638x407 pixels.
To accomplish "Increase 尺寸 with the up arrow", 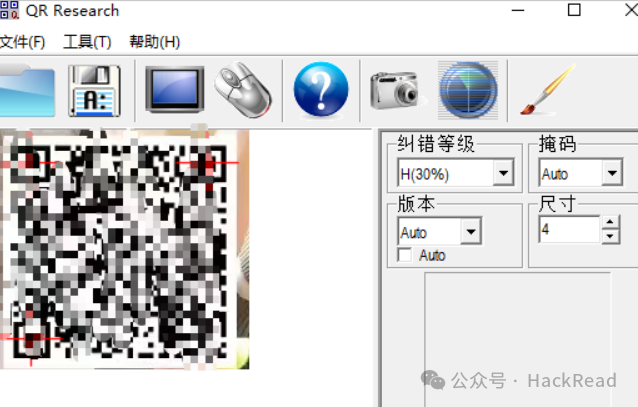I will [x=610, y=222].
